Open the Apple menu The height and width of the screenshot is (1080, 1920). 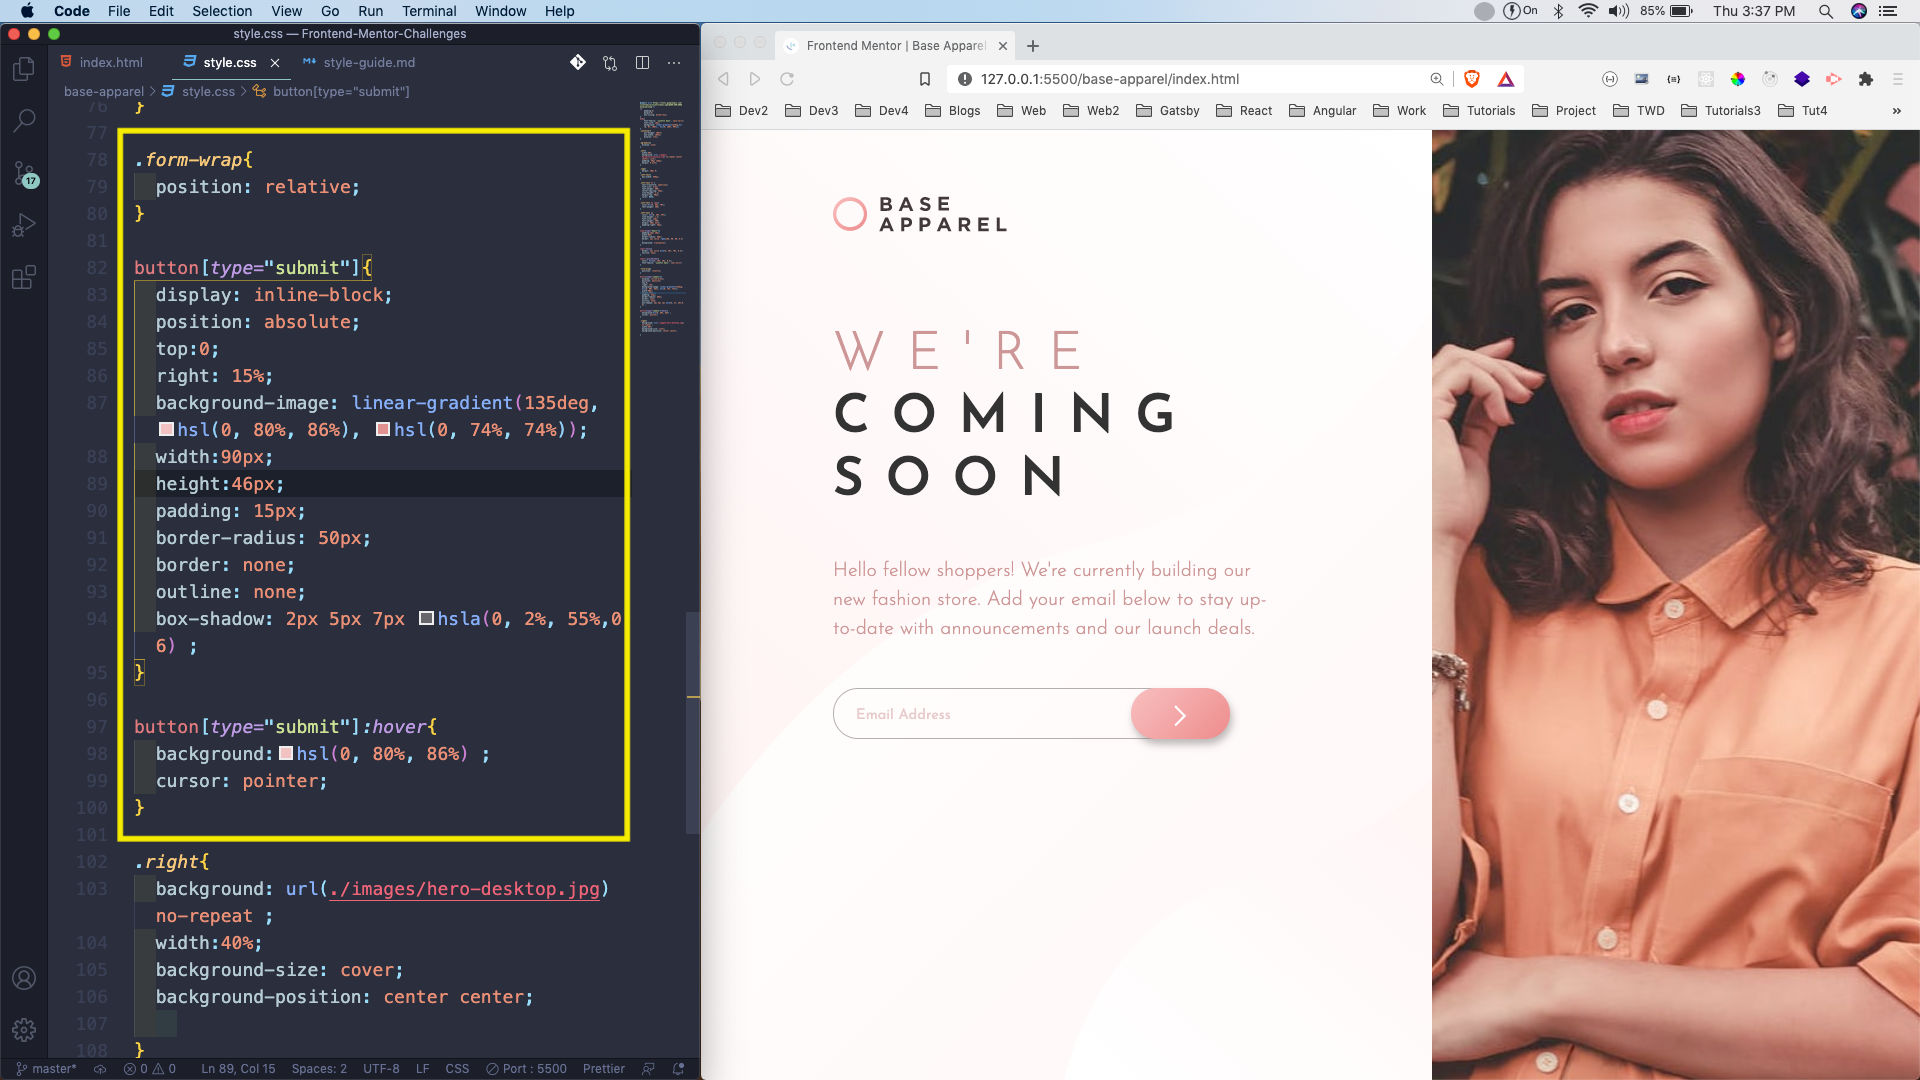point(27,11)
